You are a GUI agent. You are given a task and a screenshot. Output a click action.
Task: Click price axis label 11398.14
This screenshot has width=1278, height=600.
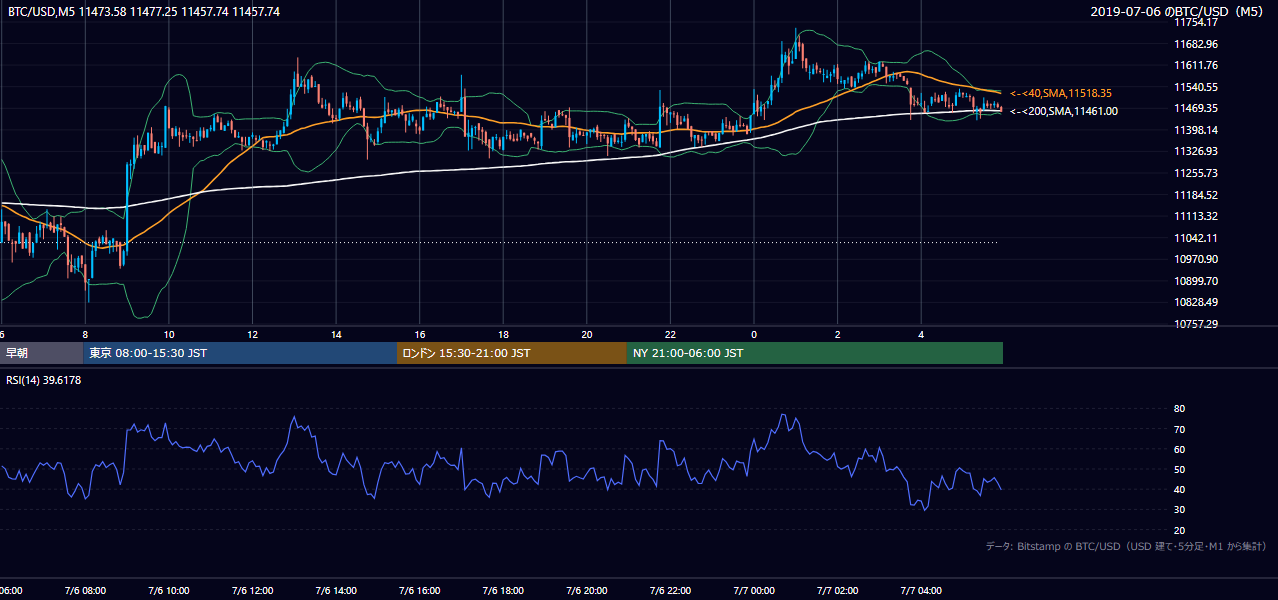click(1197, 130)
